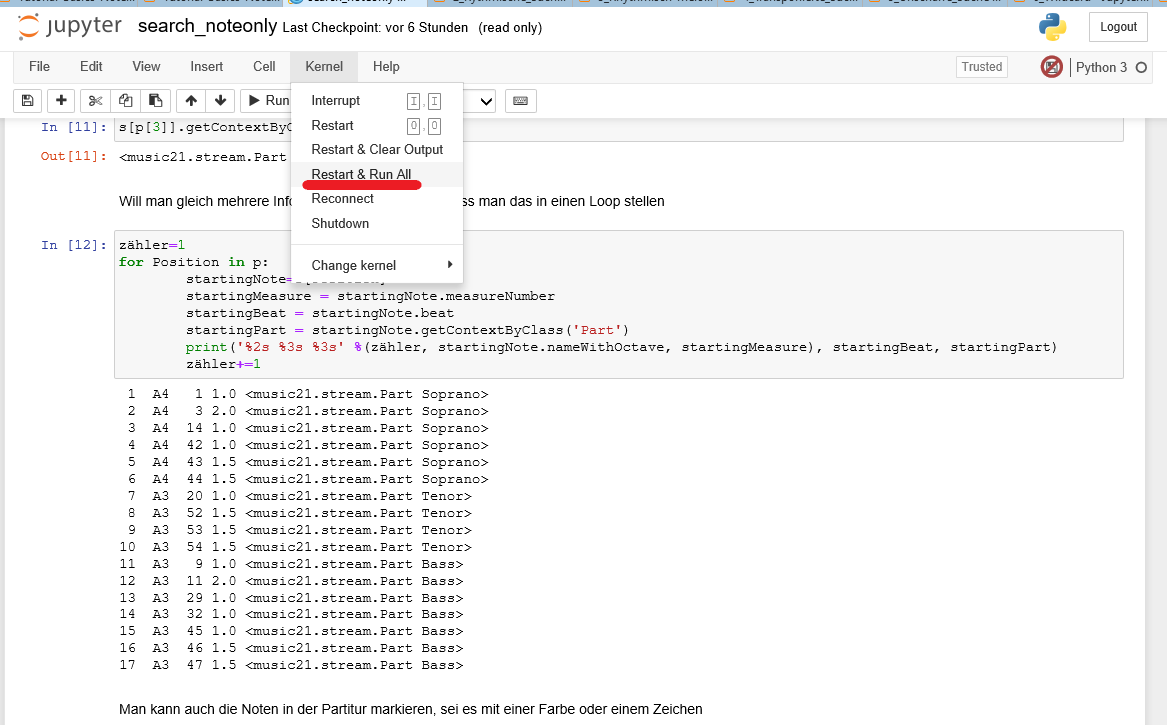Click the Logout button
The height and width of the screenshot is (725, 1167).
[x=1117, y=27]
